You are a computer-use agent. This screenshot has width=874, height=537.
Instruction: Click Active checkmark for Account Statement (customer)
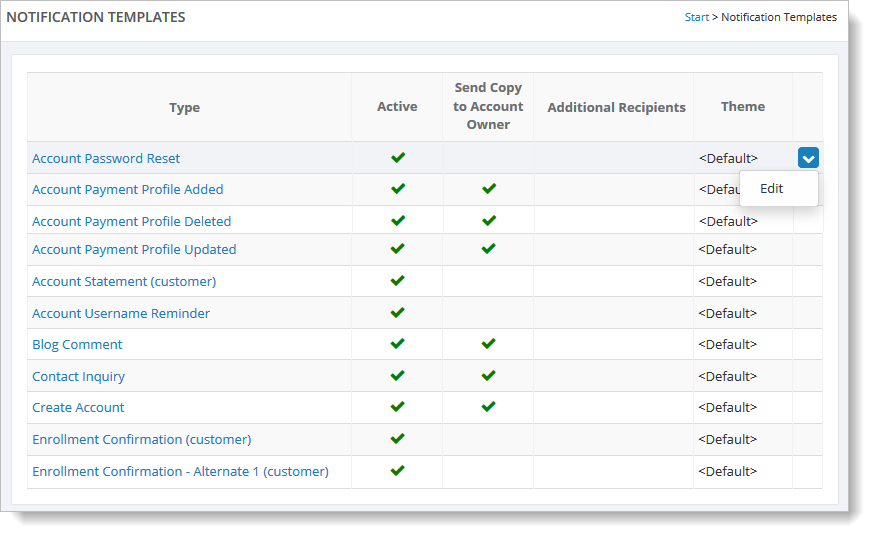[397, 280]
